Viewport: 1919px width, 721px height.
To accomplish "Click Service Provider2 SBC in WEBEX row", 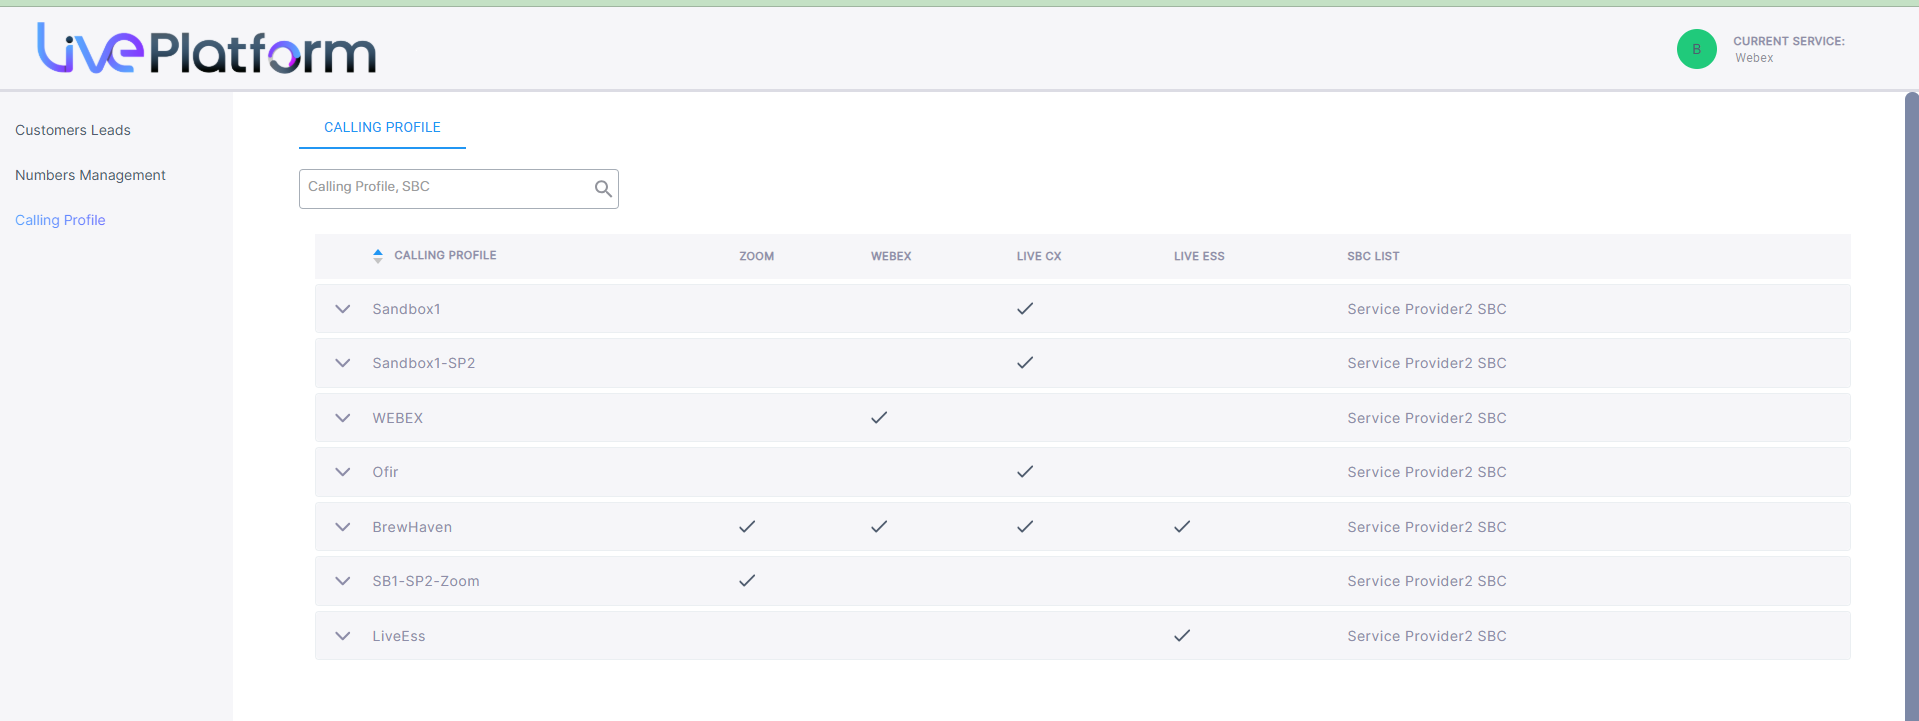I will [1427, 418].
